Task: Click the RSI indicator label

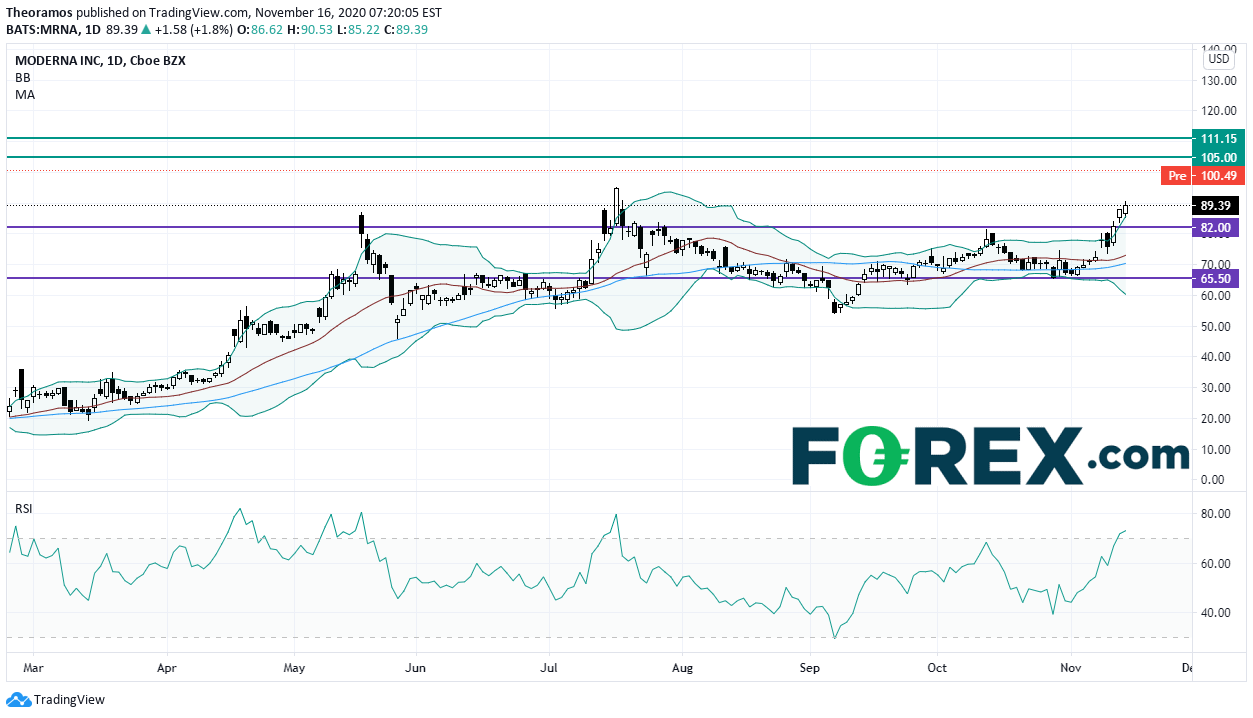Action: click(x=23, y=508)
